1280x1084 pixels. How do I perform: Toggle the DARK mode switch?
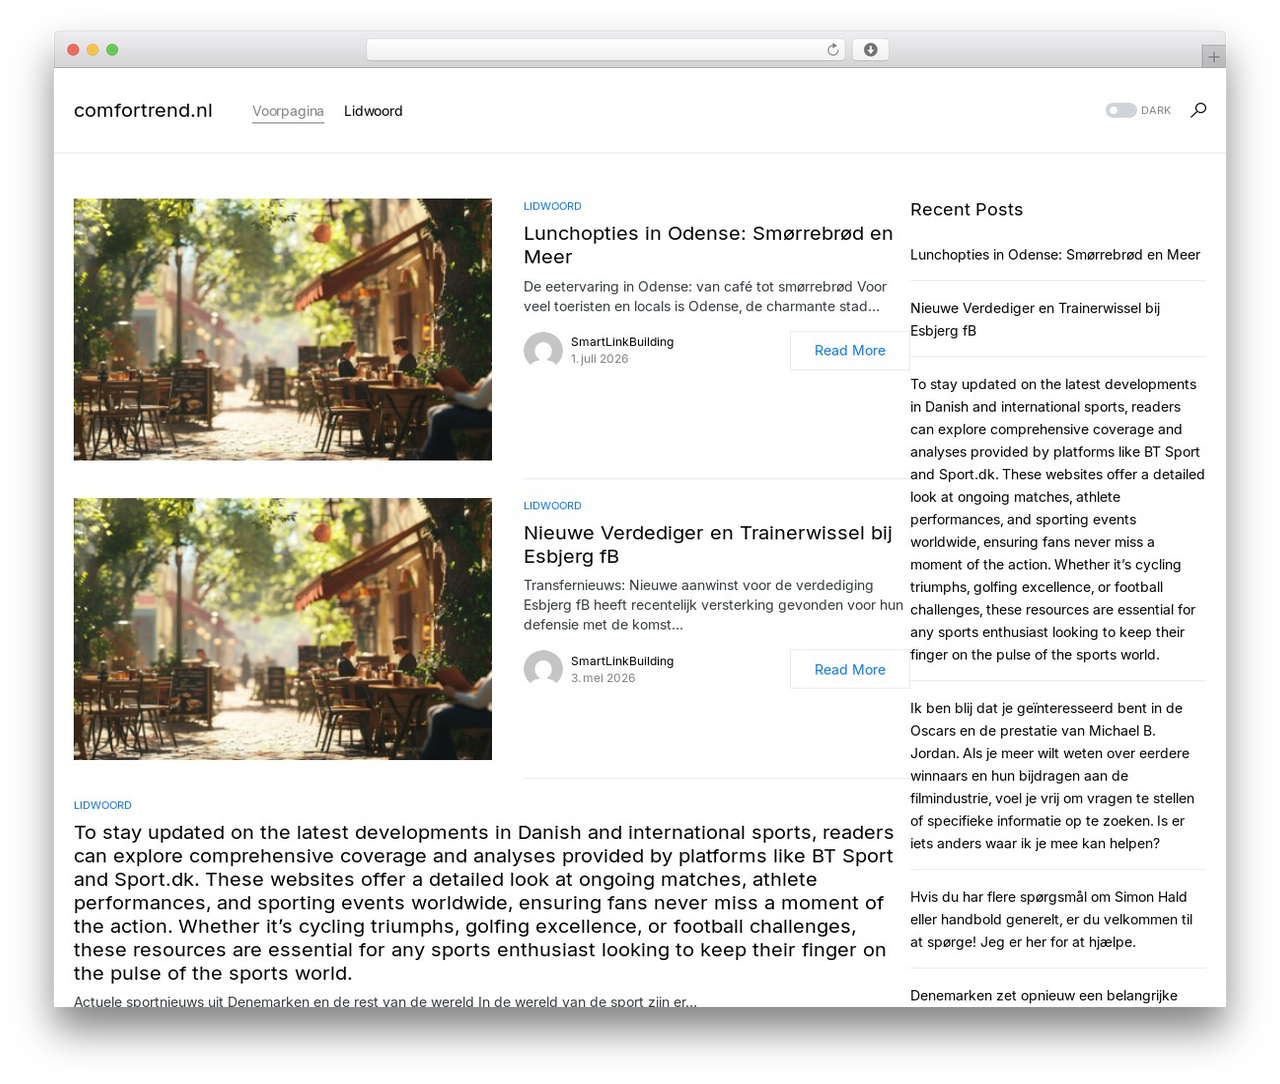1120,110
